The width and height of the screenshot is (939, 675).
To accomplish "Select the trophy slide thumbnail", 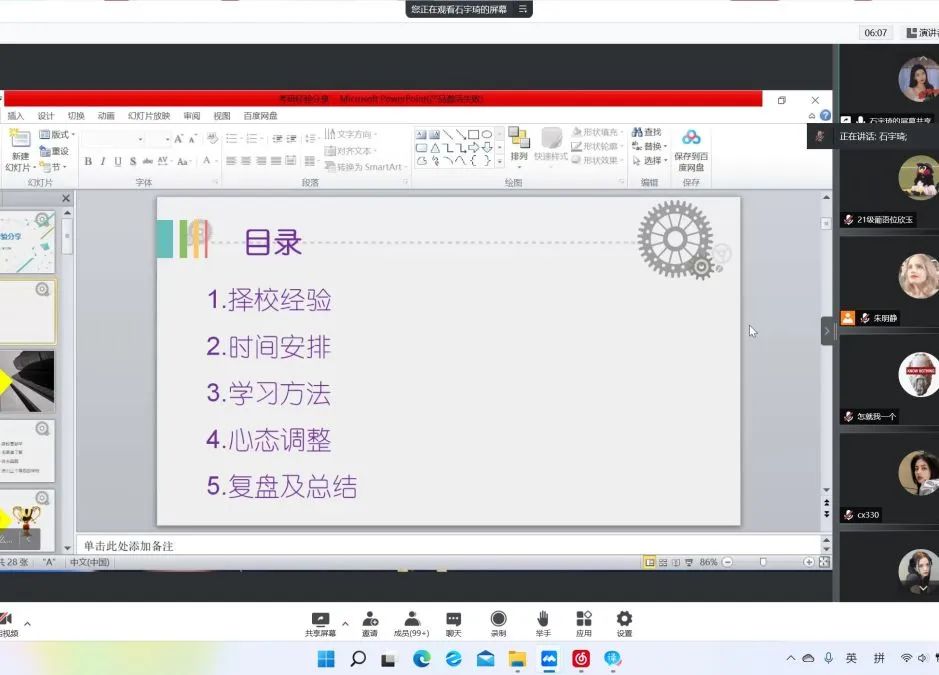I will (28, 520).
